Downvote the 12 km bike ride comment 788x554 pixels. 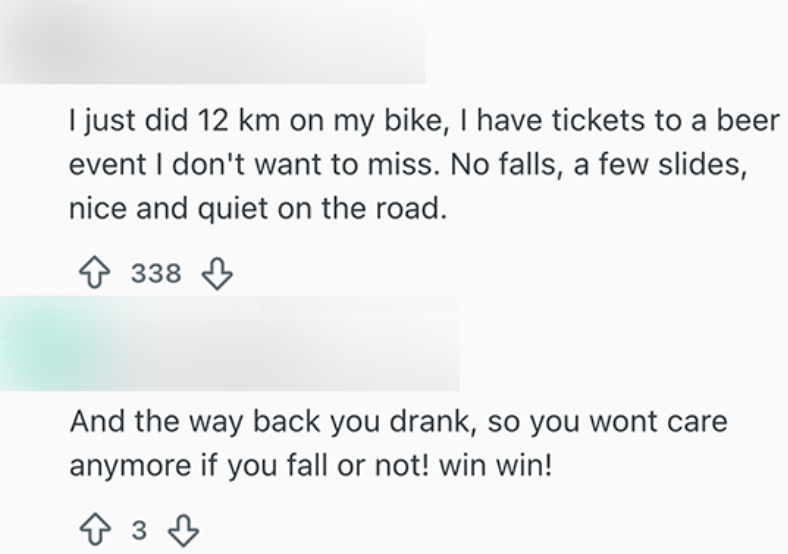pyautogui.click(x=217, y=273)
